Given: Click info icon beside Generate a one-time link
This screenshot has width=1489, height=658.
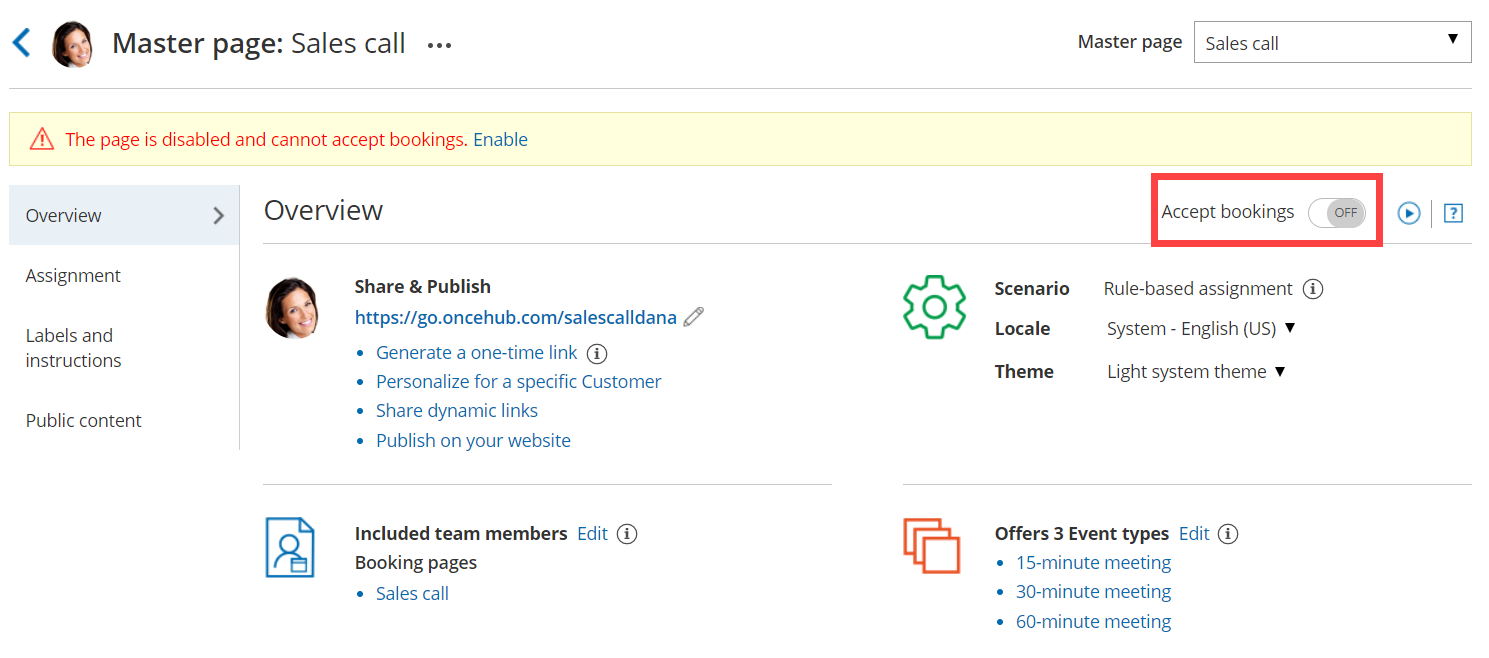Looking at the screenshot, I should click(597, 353).
